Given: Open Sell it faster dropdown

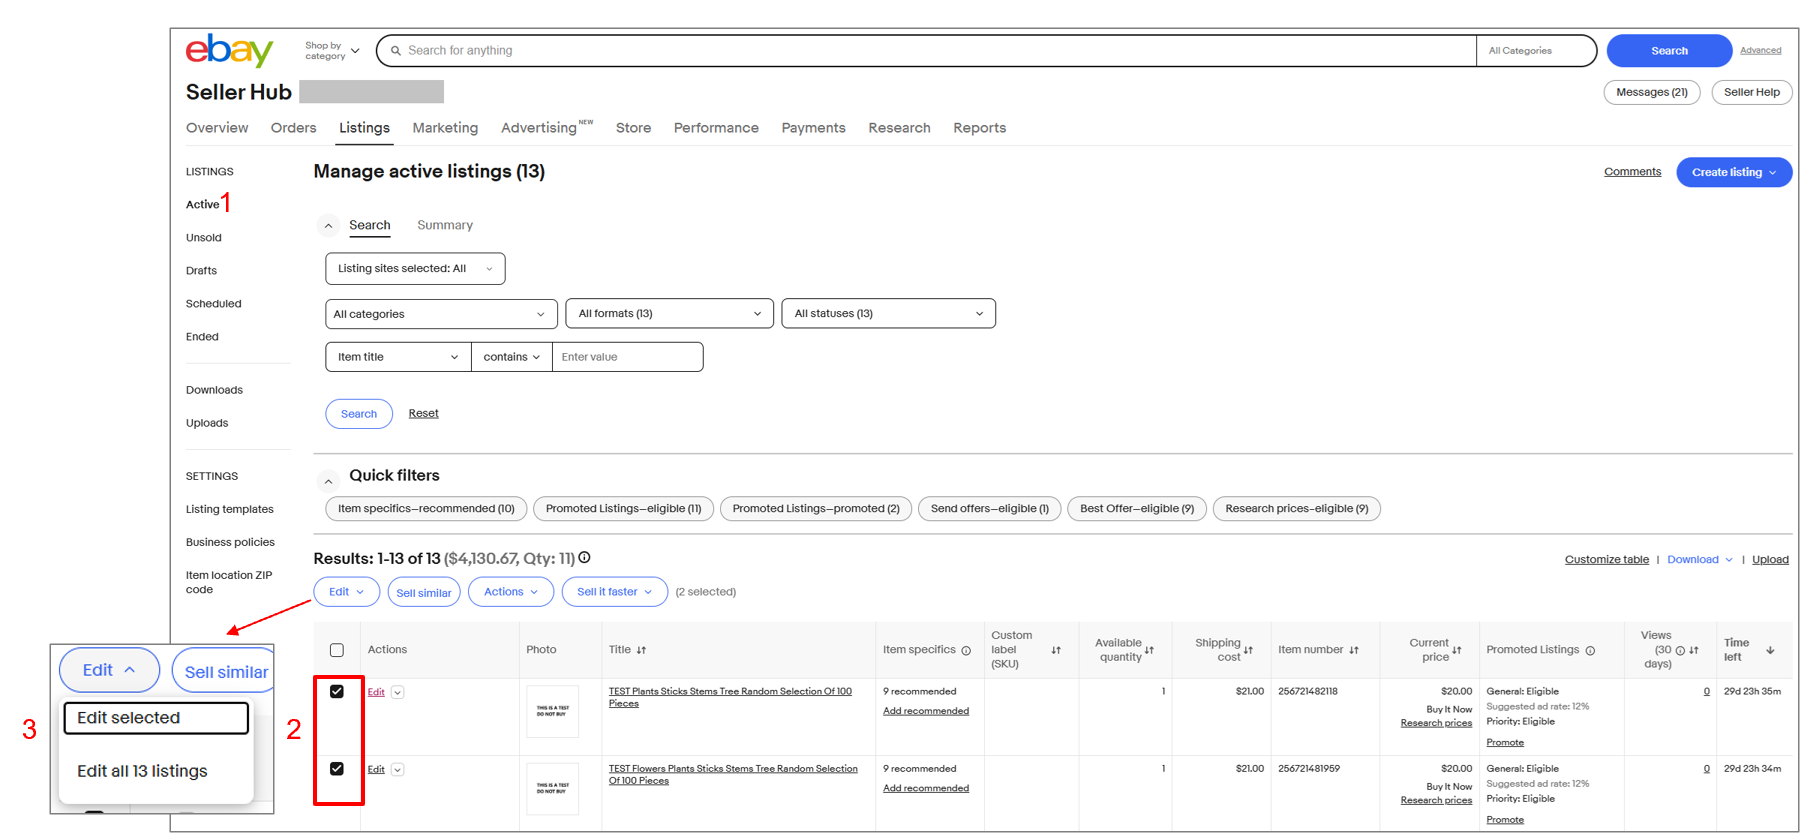Looking at the screenshot, I should pyautogui.click(x=615, y=592).
